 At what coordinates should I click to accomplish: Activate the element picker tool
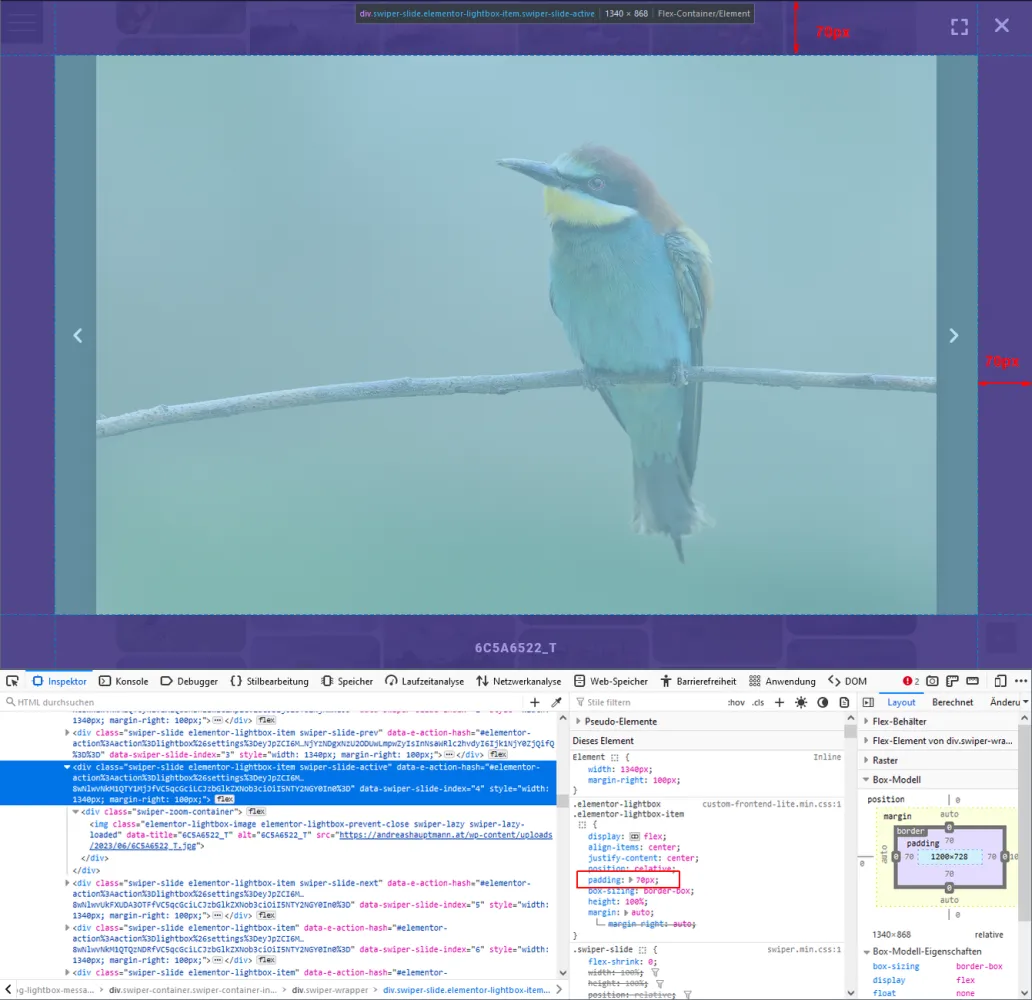point(13,681)
